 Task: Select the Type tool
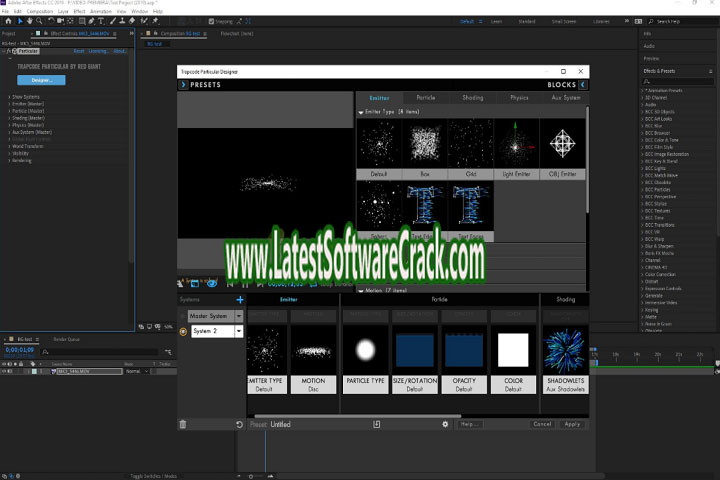pyautogui.click(x=101, y=21)
